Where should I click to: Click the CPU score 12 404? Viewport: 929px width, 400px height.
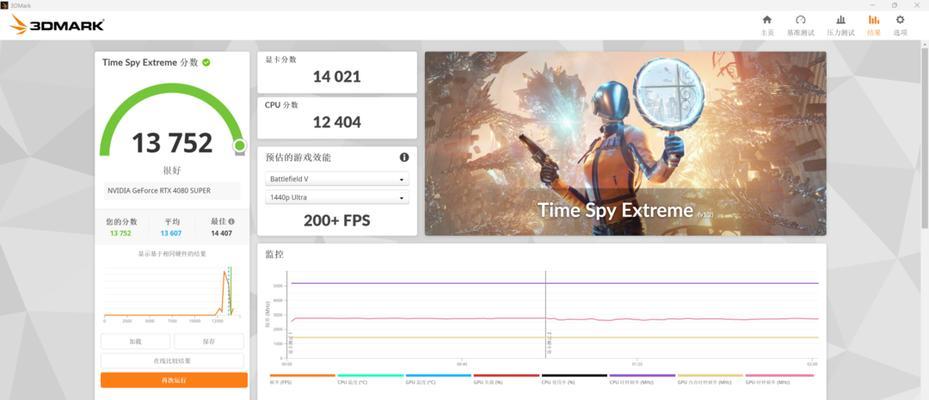pos(337,122)
